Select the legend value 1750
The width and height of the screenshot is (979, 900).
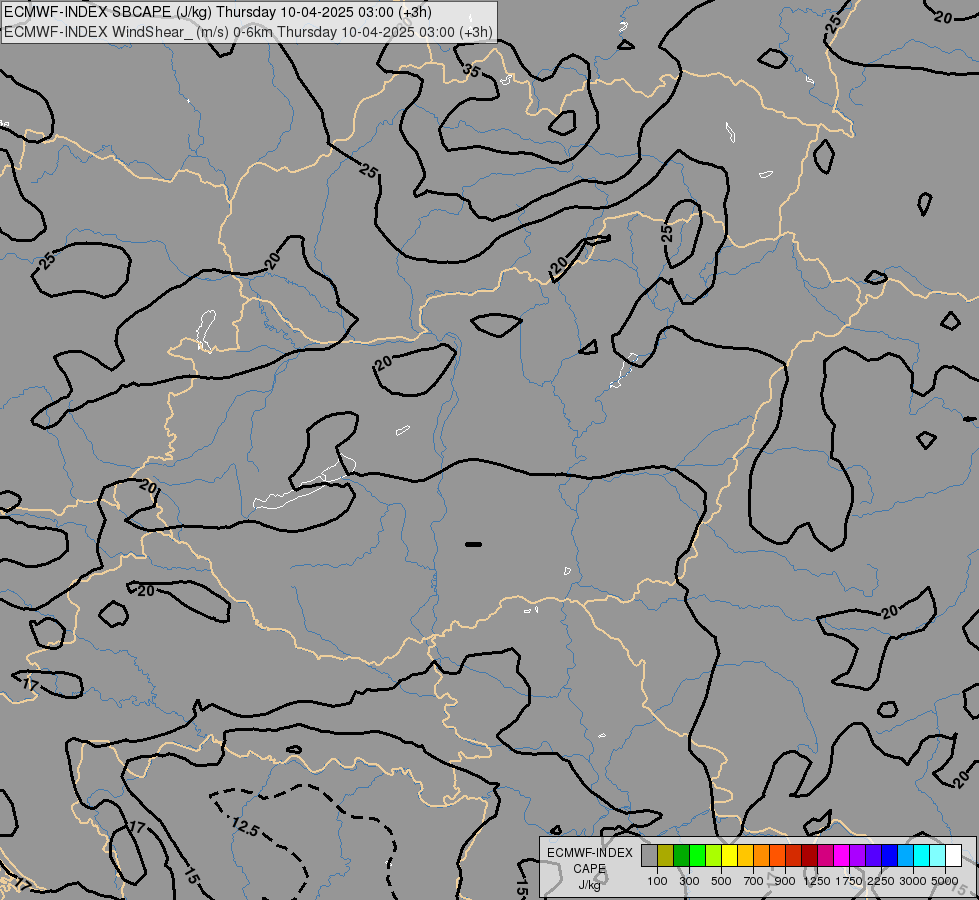[x=849, y=881]
